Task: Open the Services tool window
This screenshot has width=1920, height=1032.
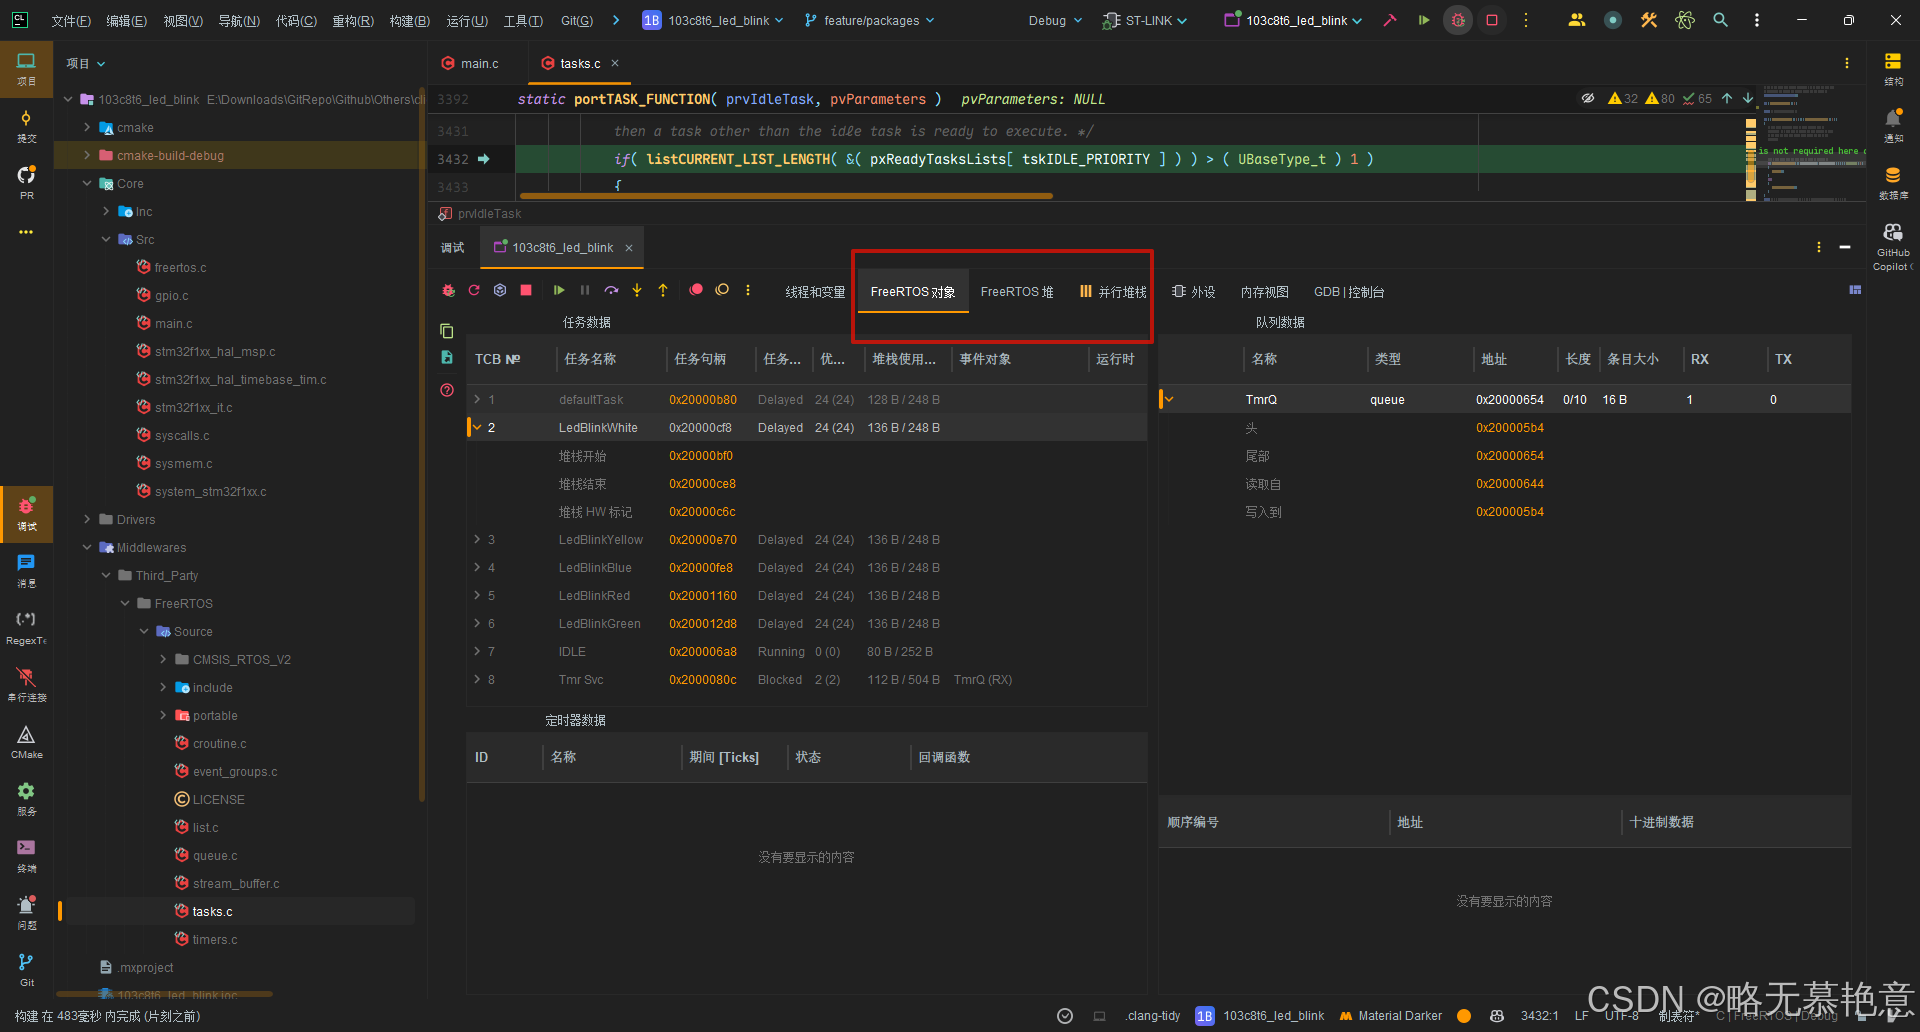Action: 26,799
